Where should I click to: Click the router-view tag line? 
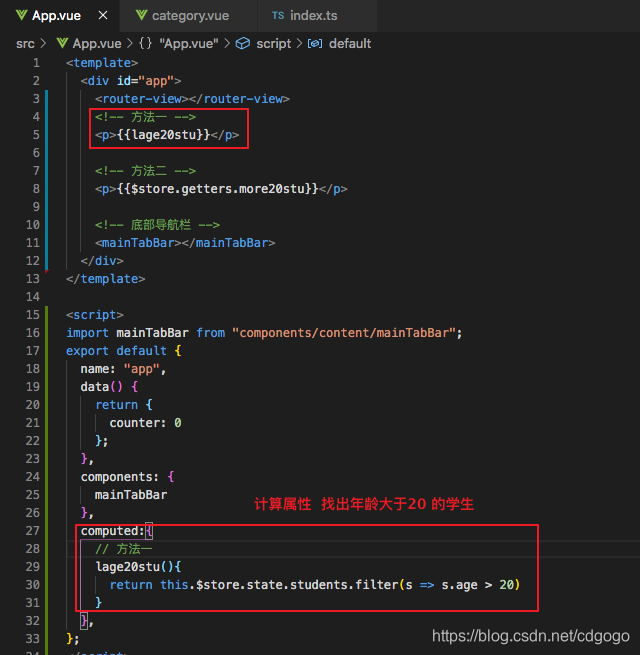click(192, 99)
